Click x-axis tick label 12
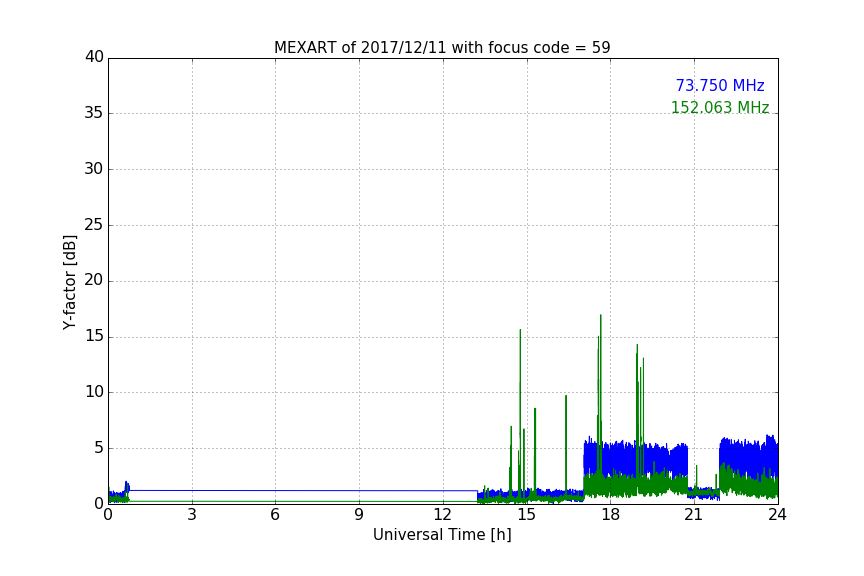Viewport: 864px width, 576px height. pos(442,515)
